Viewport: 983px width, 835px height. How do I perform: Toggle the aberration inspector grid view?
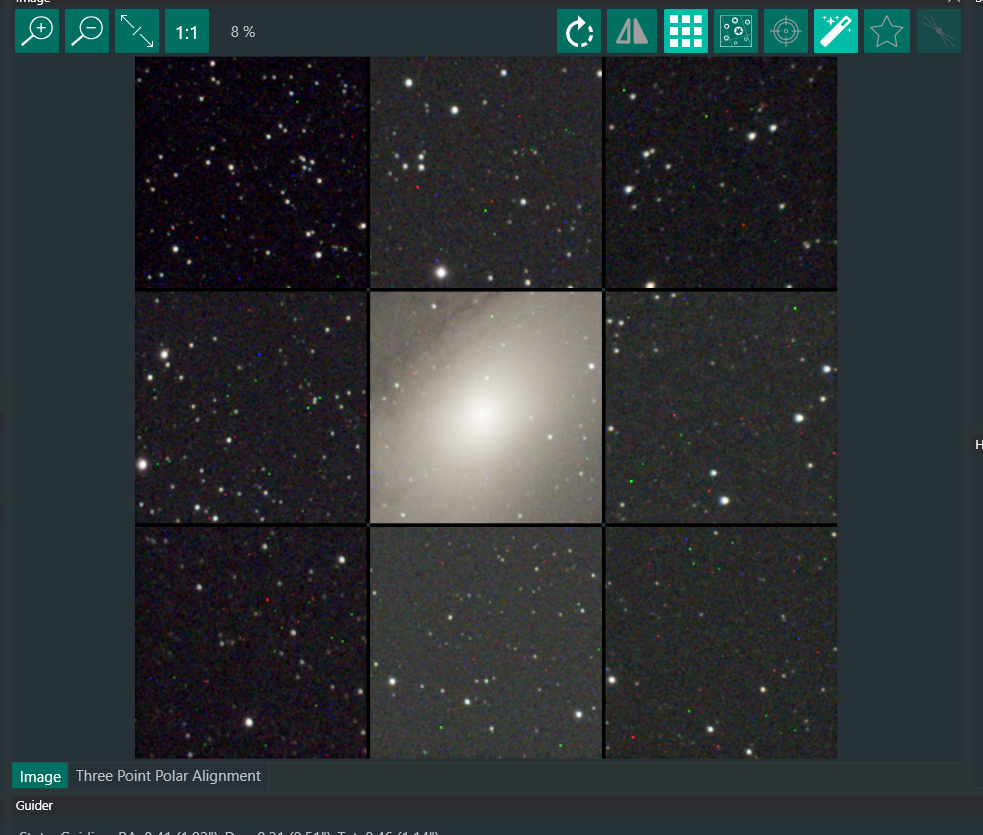[x=686, y=31]
